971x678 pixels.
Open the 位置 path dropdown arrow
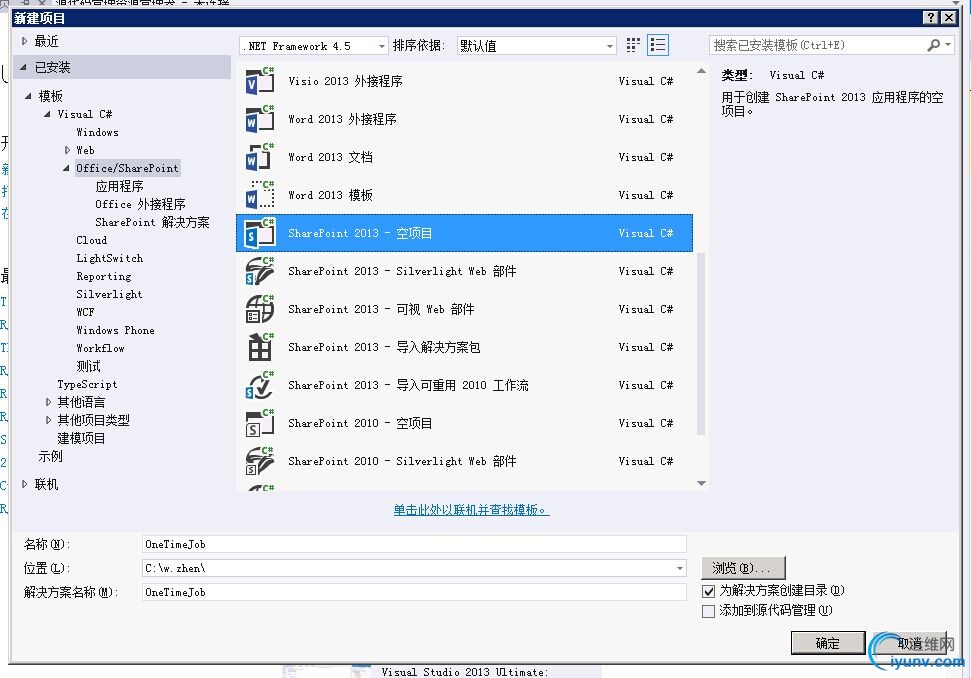click(x=679, y=568)
